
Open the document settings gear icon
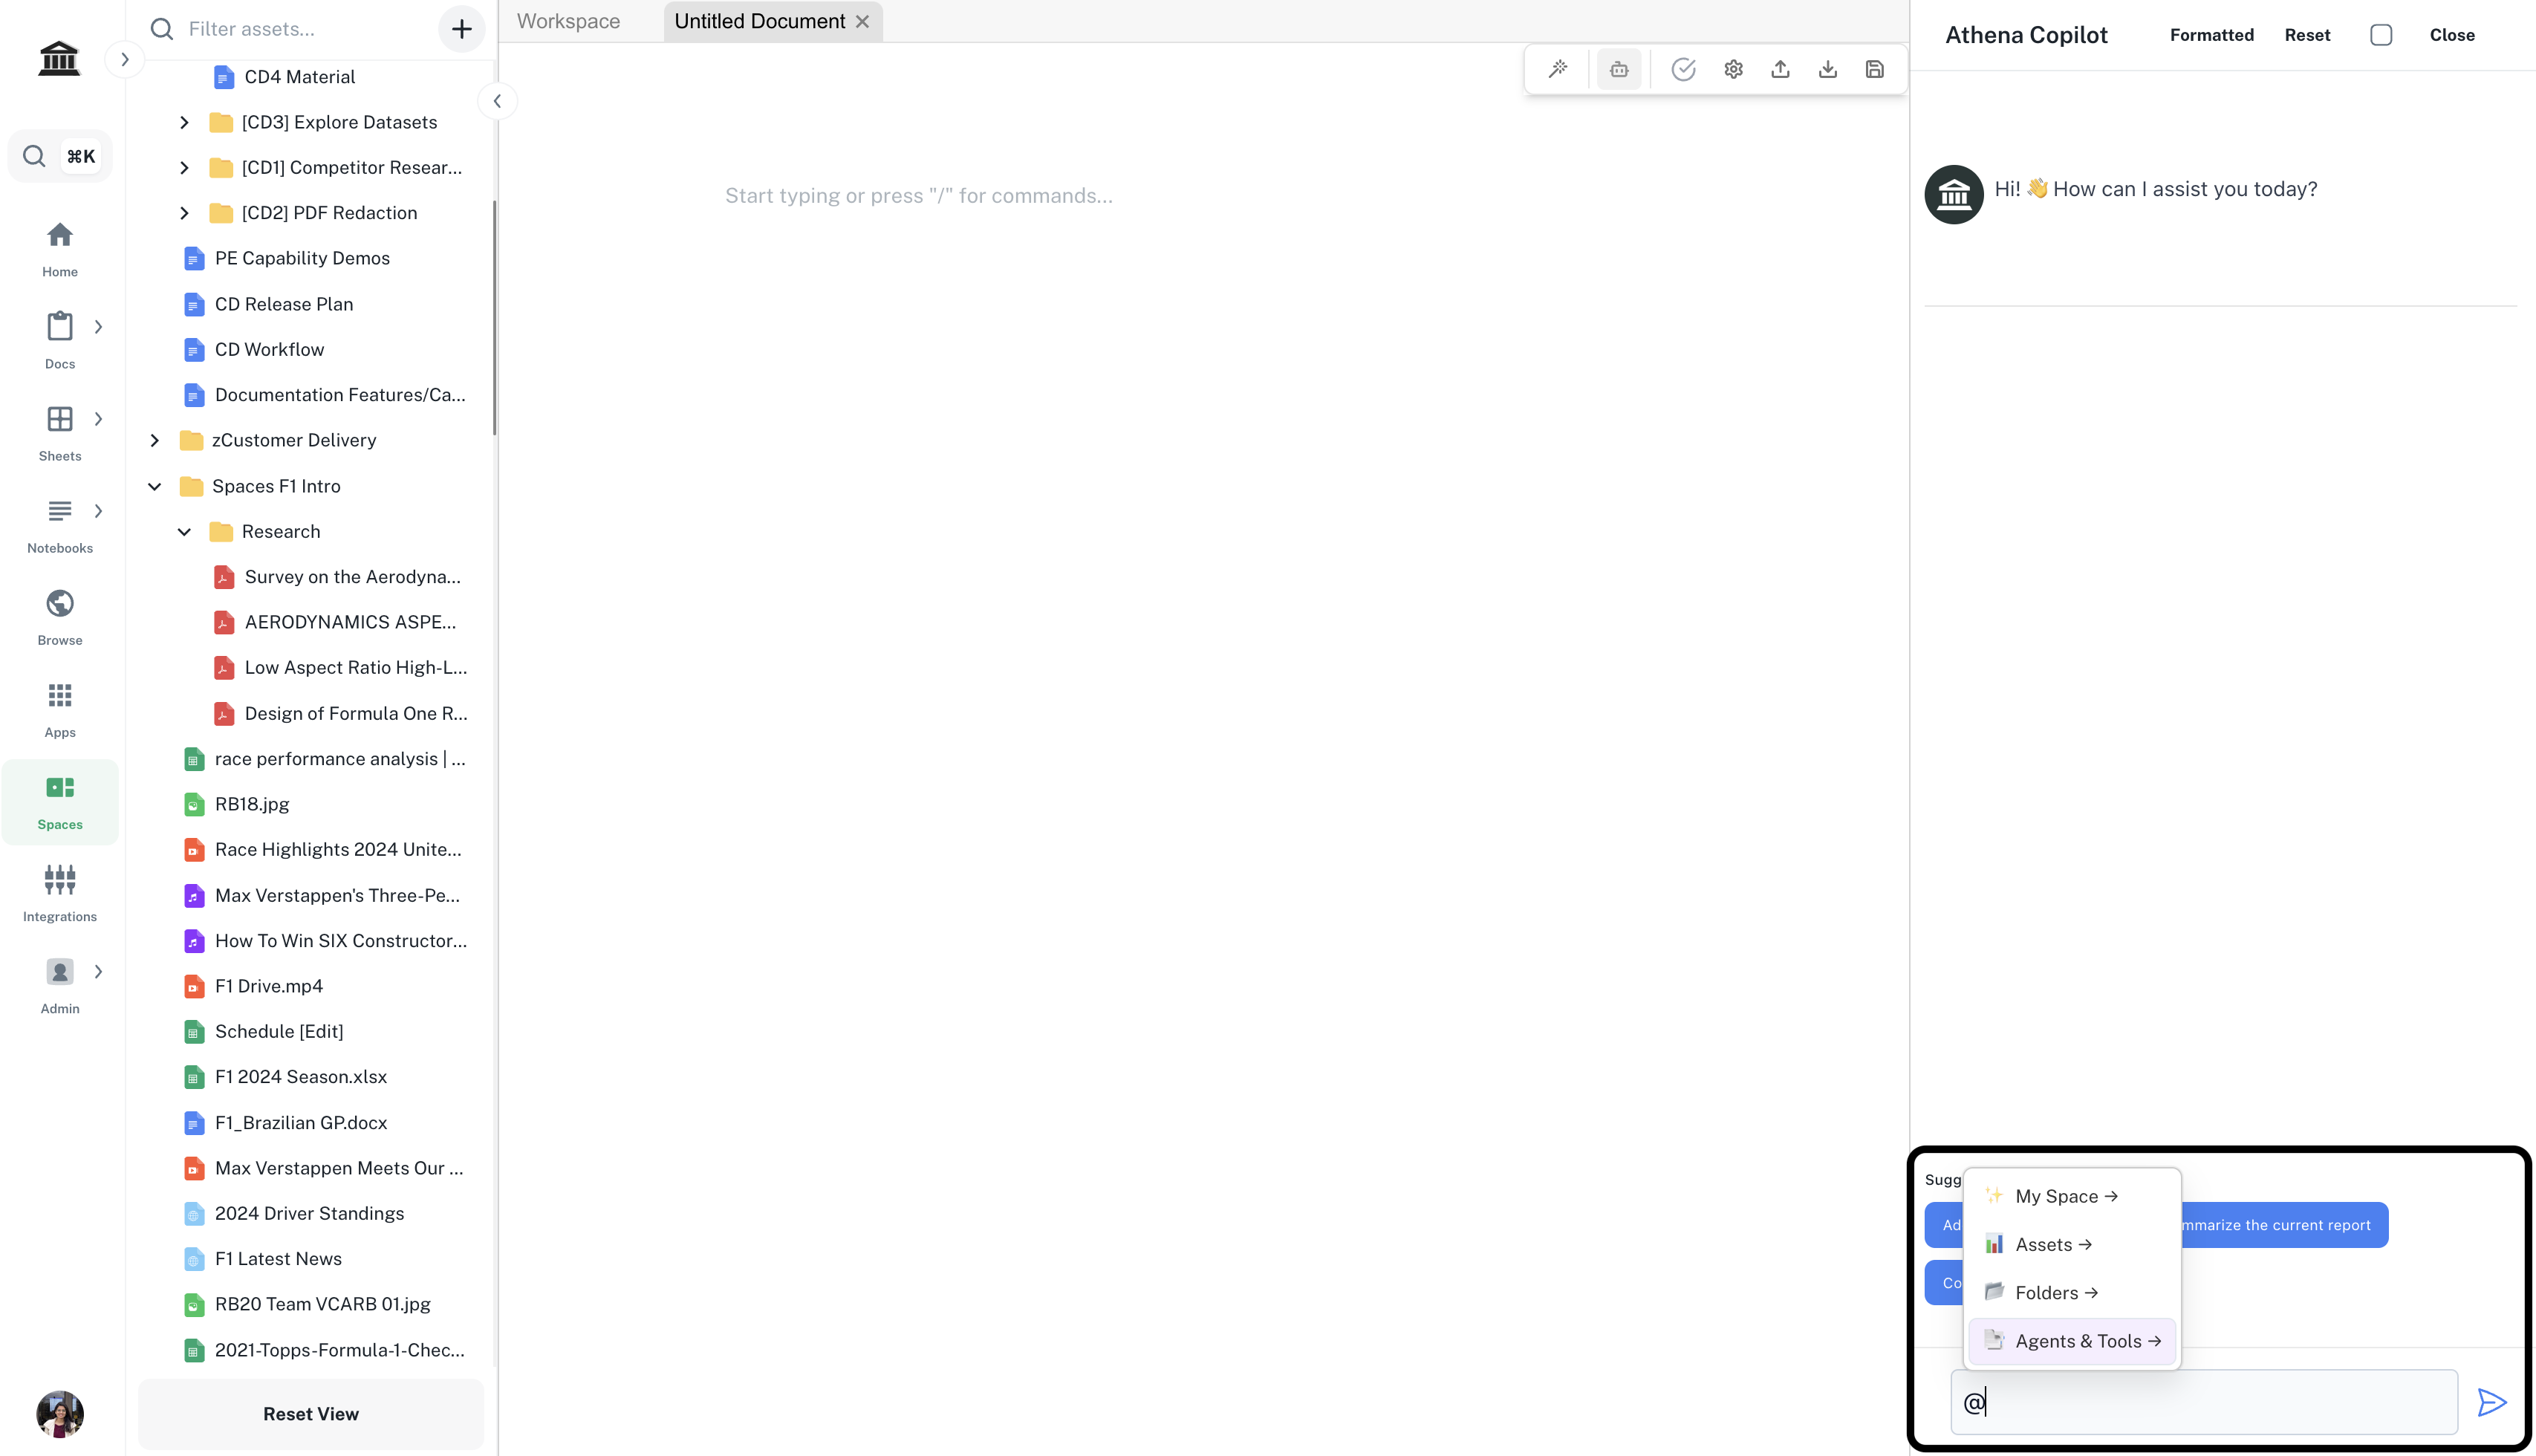tap(1733, 69)
